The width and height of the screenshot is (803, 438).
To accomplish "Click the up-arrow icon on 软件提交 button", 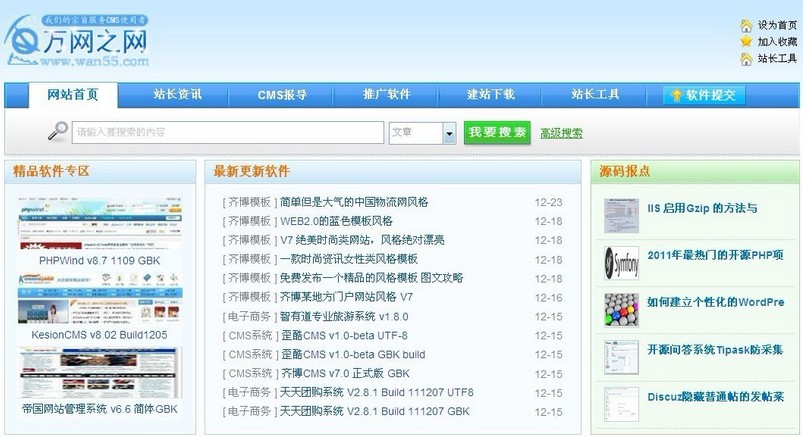I will click(x=676, y=95).
